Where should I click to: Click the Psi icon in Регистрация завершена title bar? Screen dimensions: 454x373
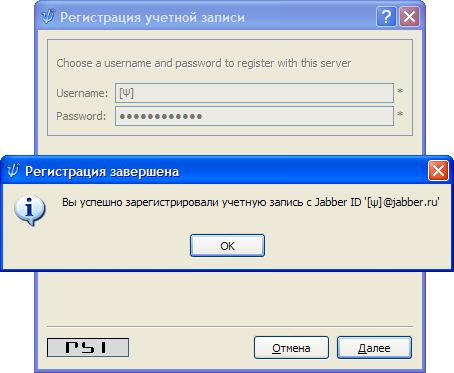[x=13, y=170]
